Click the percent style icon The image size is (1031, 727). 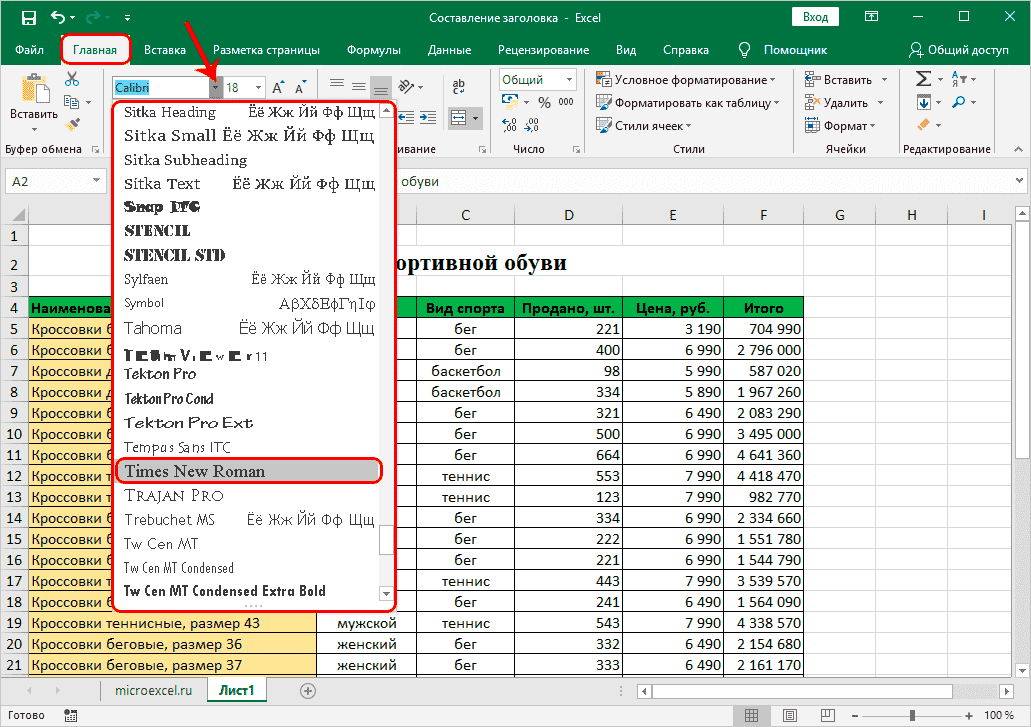(x=544, y=102)
